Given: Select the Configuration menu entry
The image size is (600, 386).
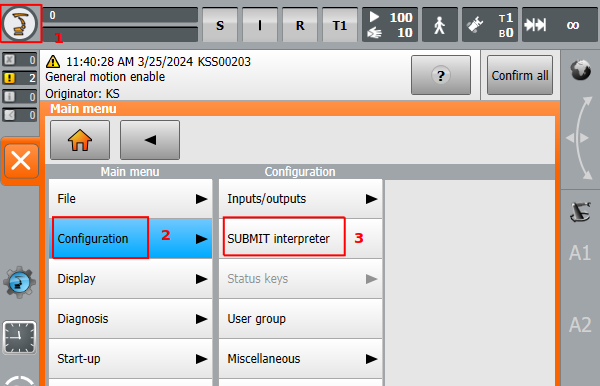Looking at the screenshot, I should tap(130, 238).
